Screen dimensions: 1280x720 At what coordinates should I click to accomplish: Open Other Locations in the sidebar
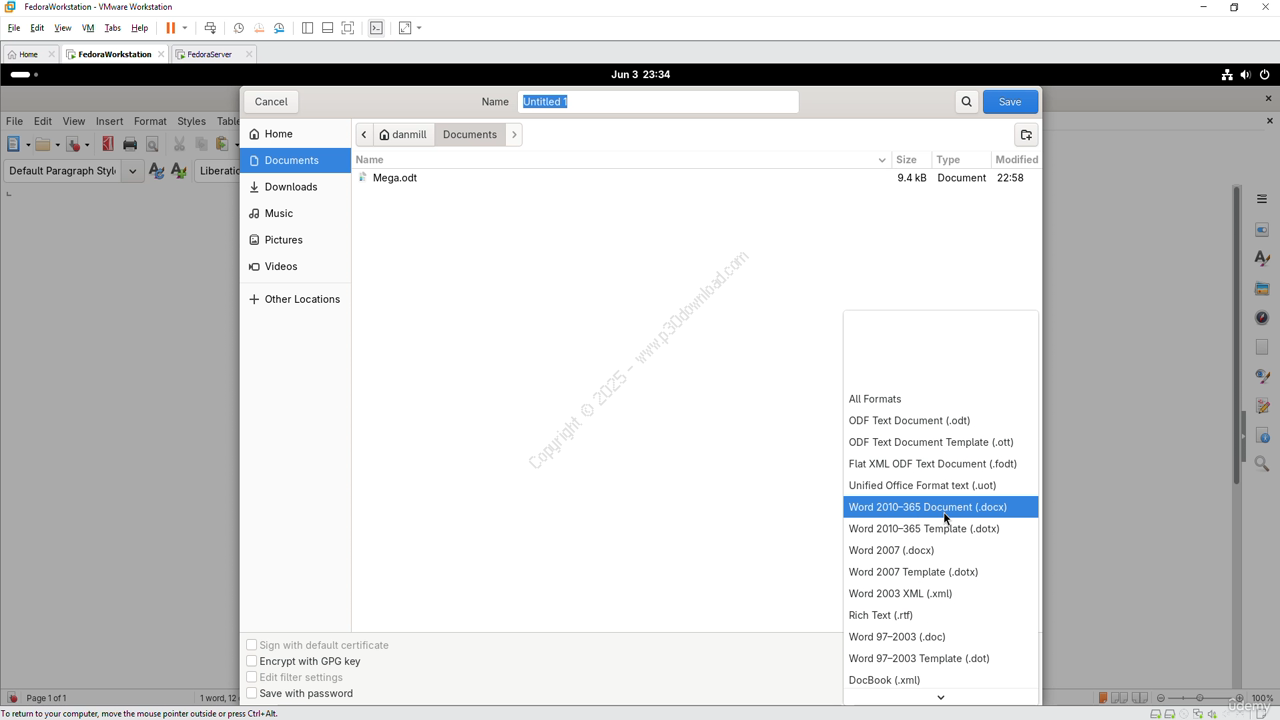pyautogui.click(x=295, y=299)
